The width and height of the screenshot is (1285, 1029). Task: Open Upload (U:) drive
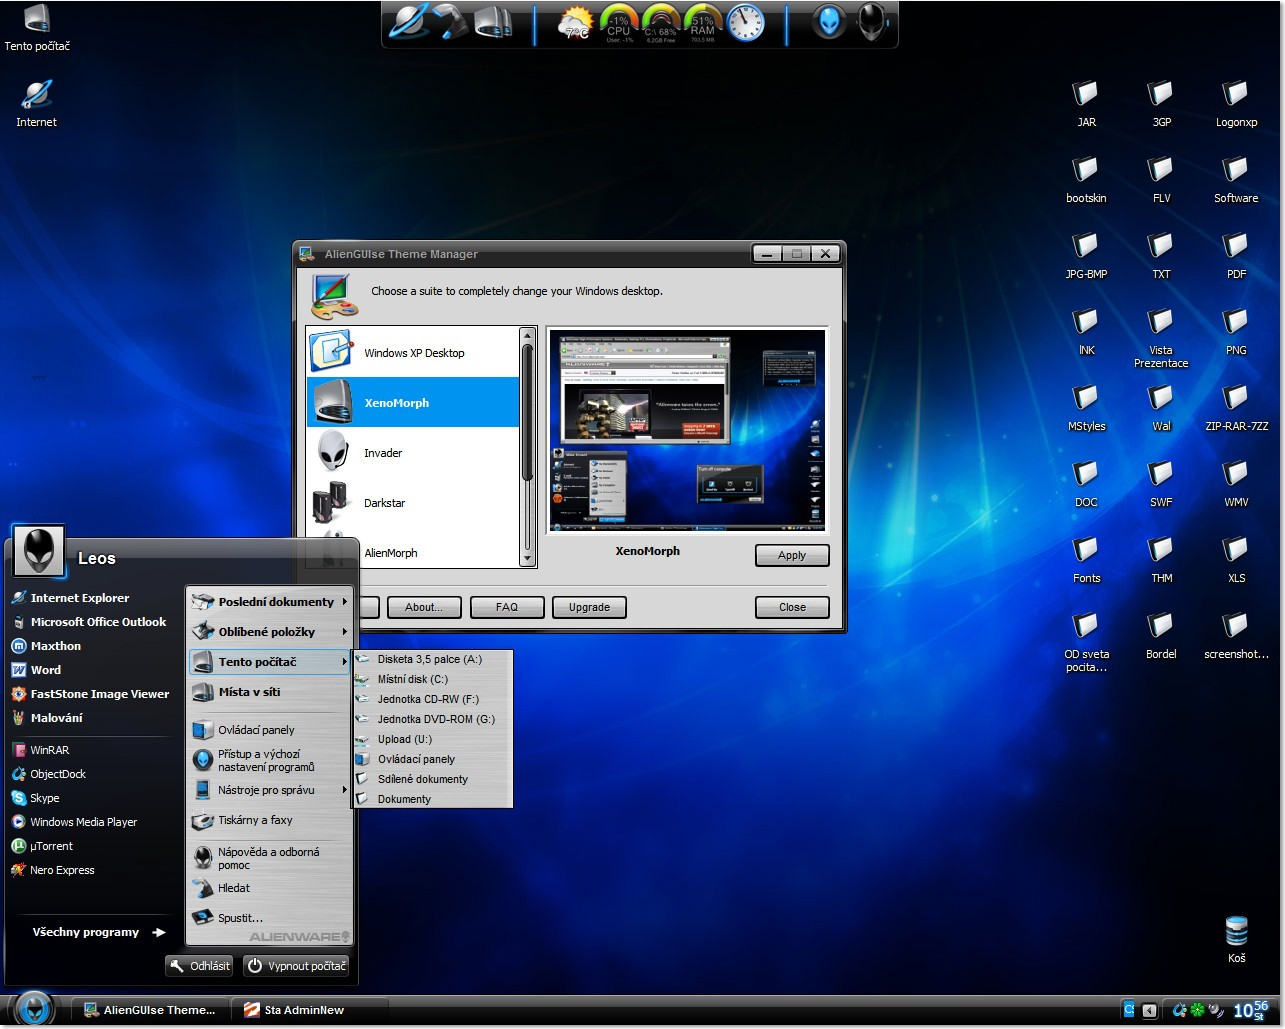pyautogui.click(x=432, y=739)
